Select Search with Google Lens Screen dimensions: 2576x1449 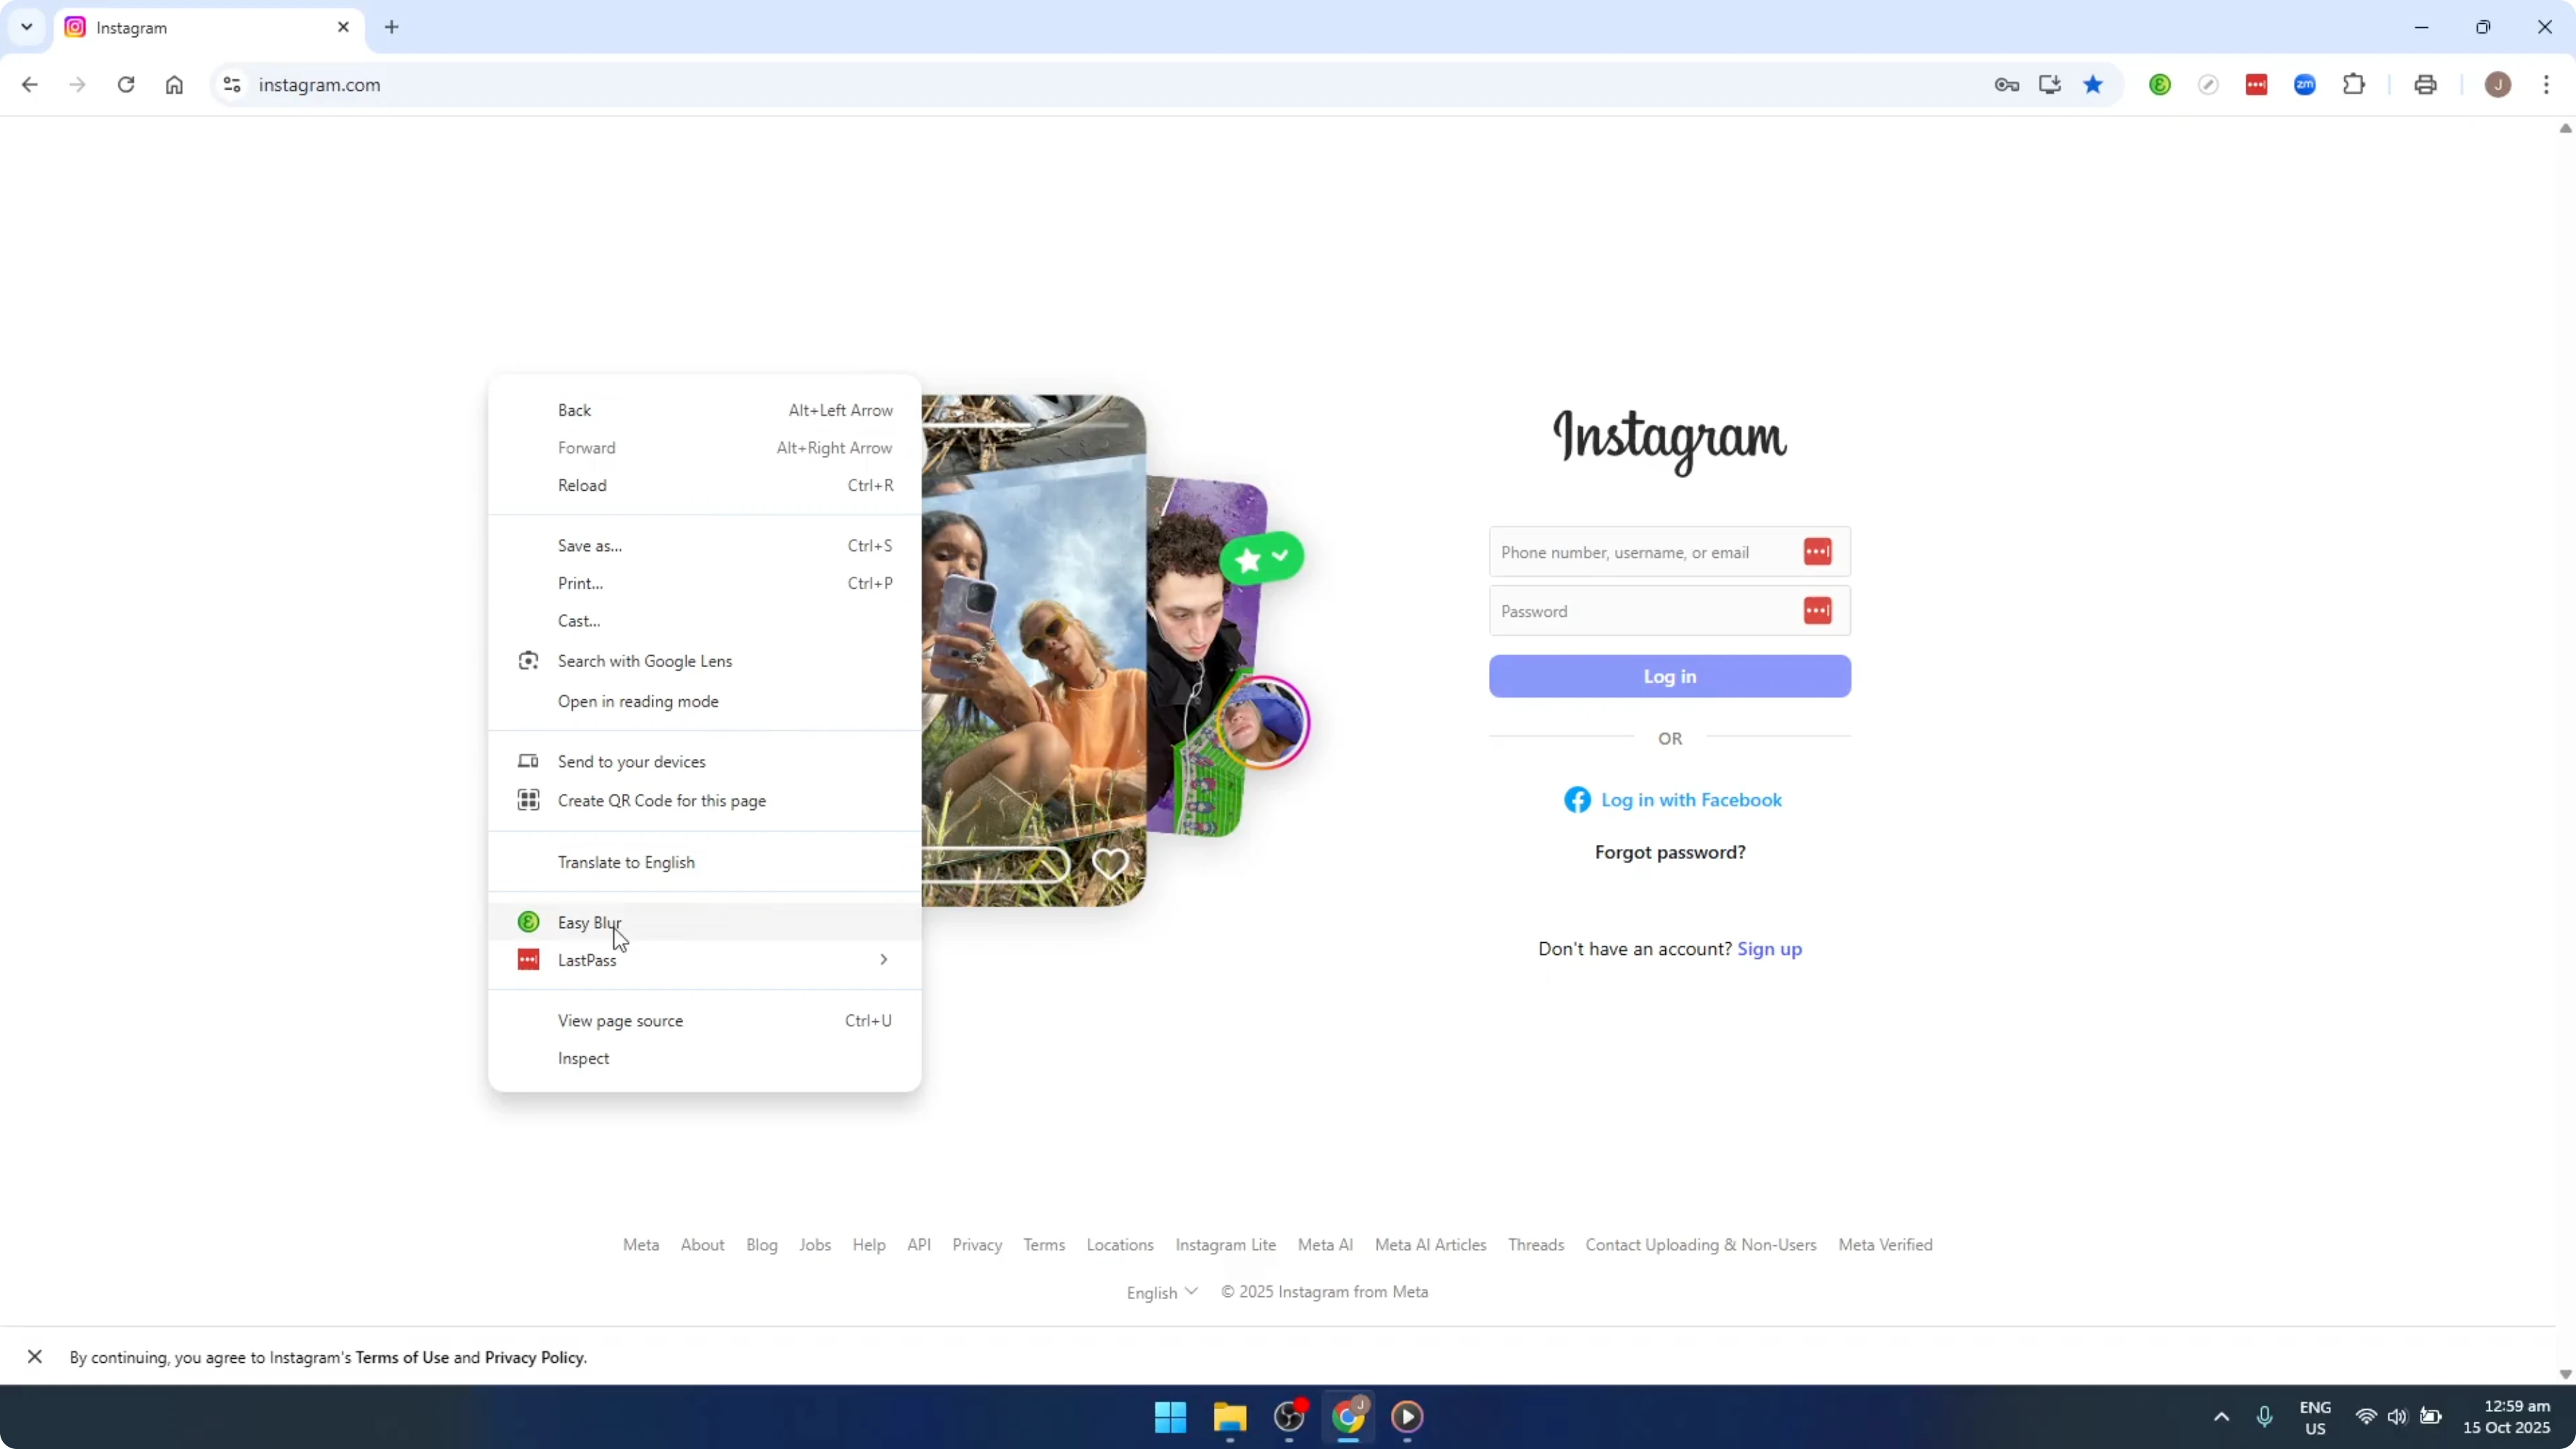[645, 660]
